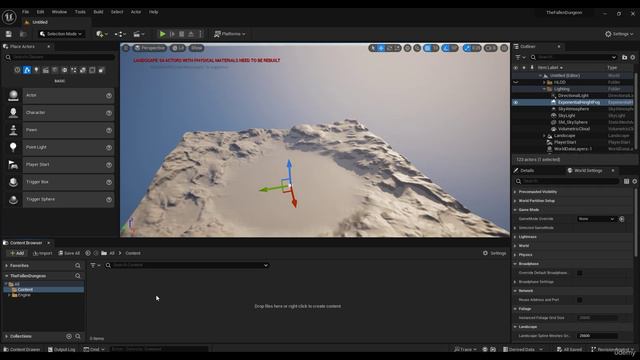Open the Selection Mode dropdown
Image resolution: width=640 pixels, height=360 pixels.
point(61,34)
